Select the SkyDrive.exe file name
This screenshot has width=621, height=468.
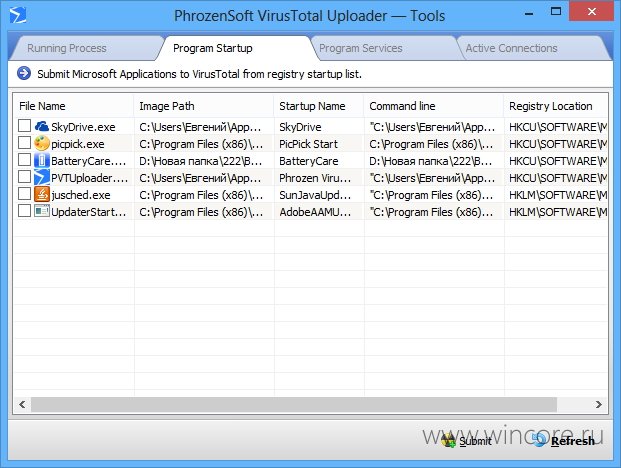pos(83,127)
